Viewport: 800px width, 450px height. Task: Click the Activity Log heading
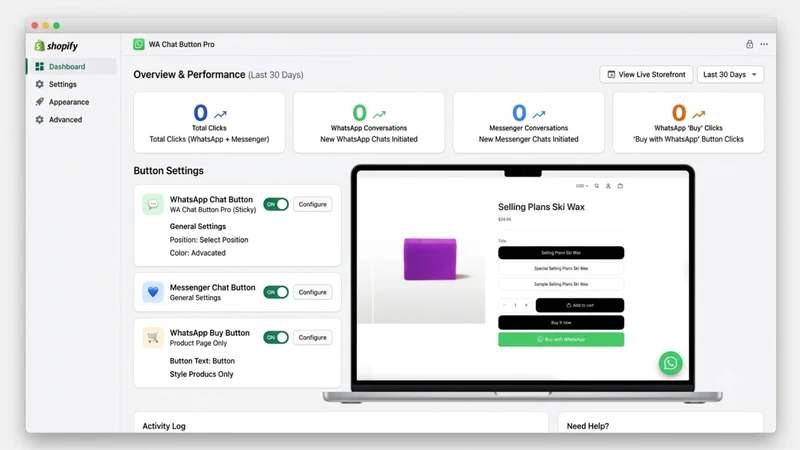pyautogui.click(x=164, y=426)
